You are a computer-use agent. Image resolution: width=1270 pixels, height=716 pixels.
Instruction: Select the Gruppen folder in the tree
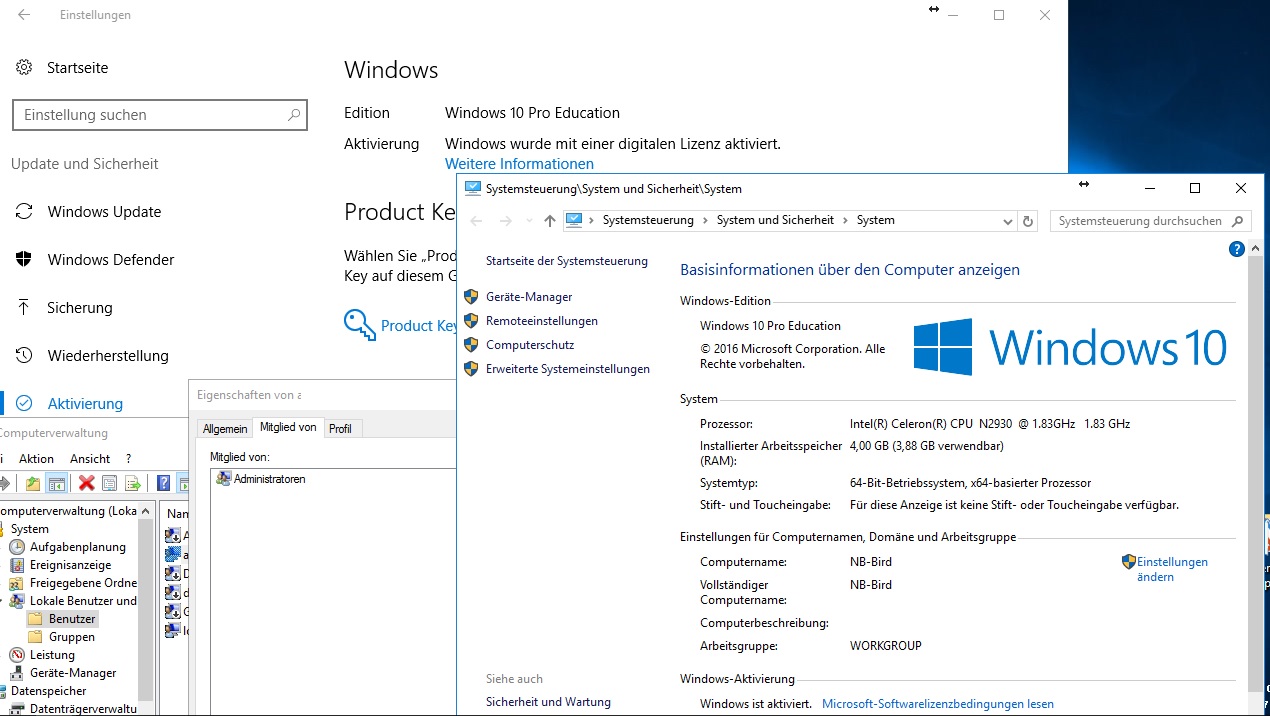click(x=72, y=637)
